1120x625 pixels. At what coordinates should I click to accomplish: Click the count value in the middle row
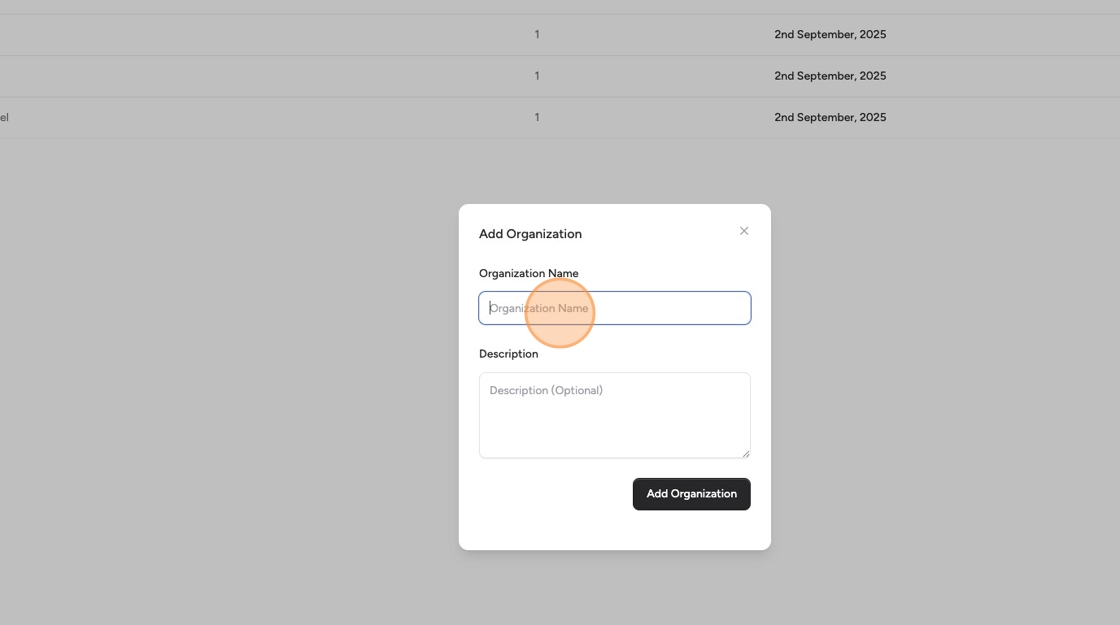tap(537, 76)
